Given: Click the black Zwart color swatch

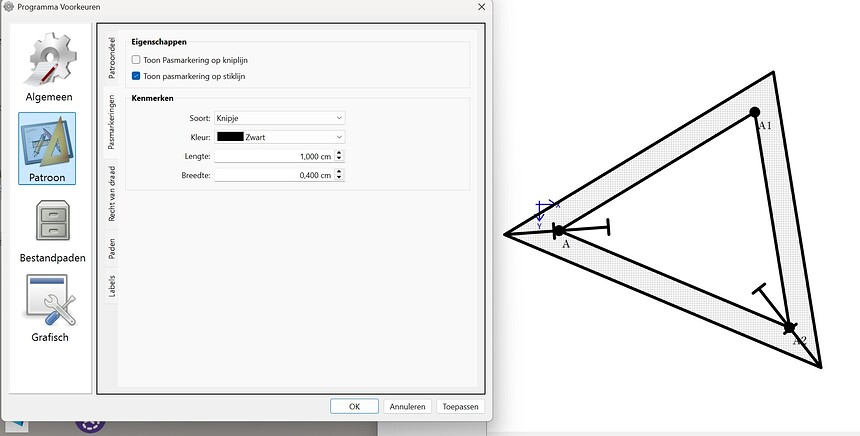Looking at the screenshot, I should [230, 137].
